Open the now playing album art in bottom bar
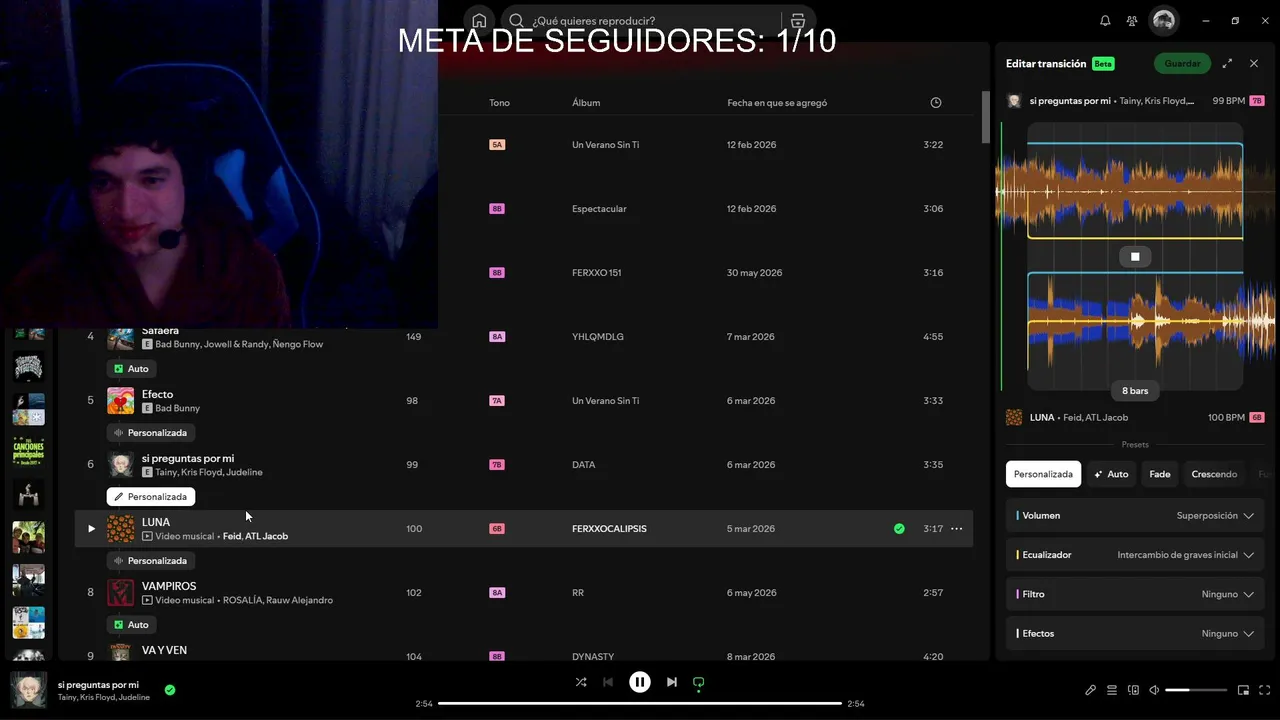Image resolution: width=1280 pixels, height=720 pixels. 28,690
